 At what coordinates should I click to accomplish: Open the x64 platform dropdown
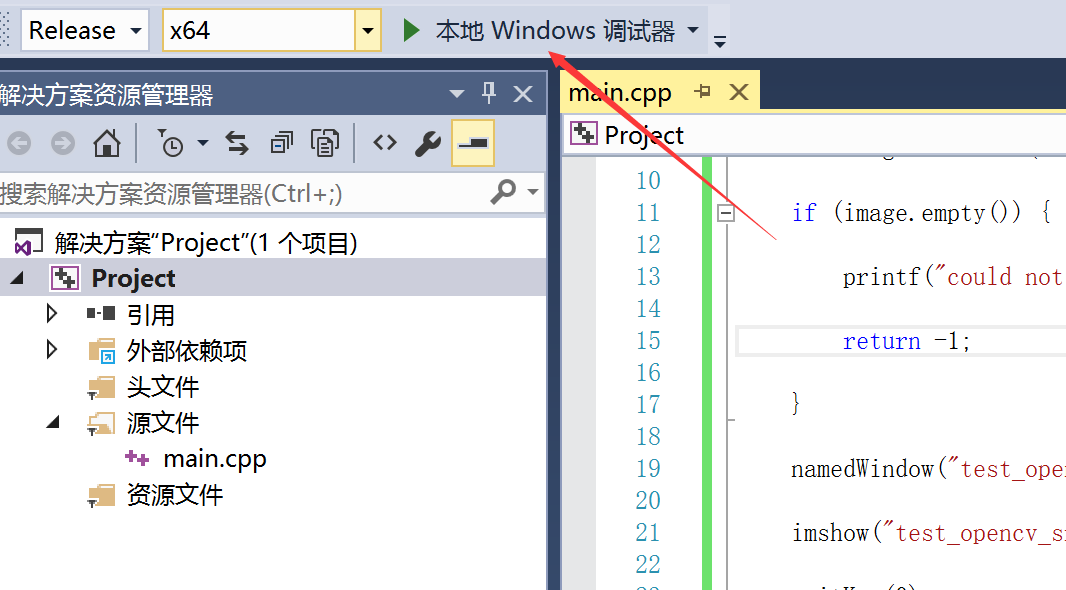pos(367,30)
